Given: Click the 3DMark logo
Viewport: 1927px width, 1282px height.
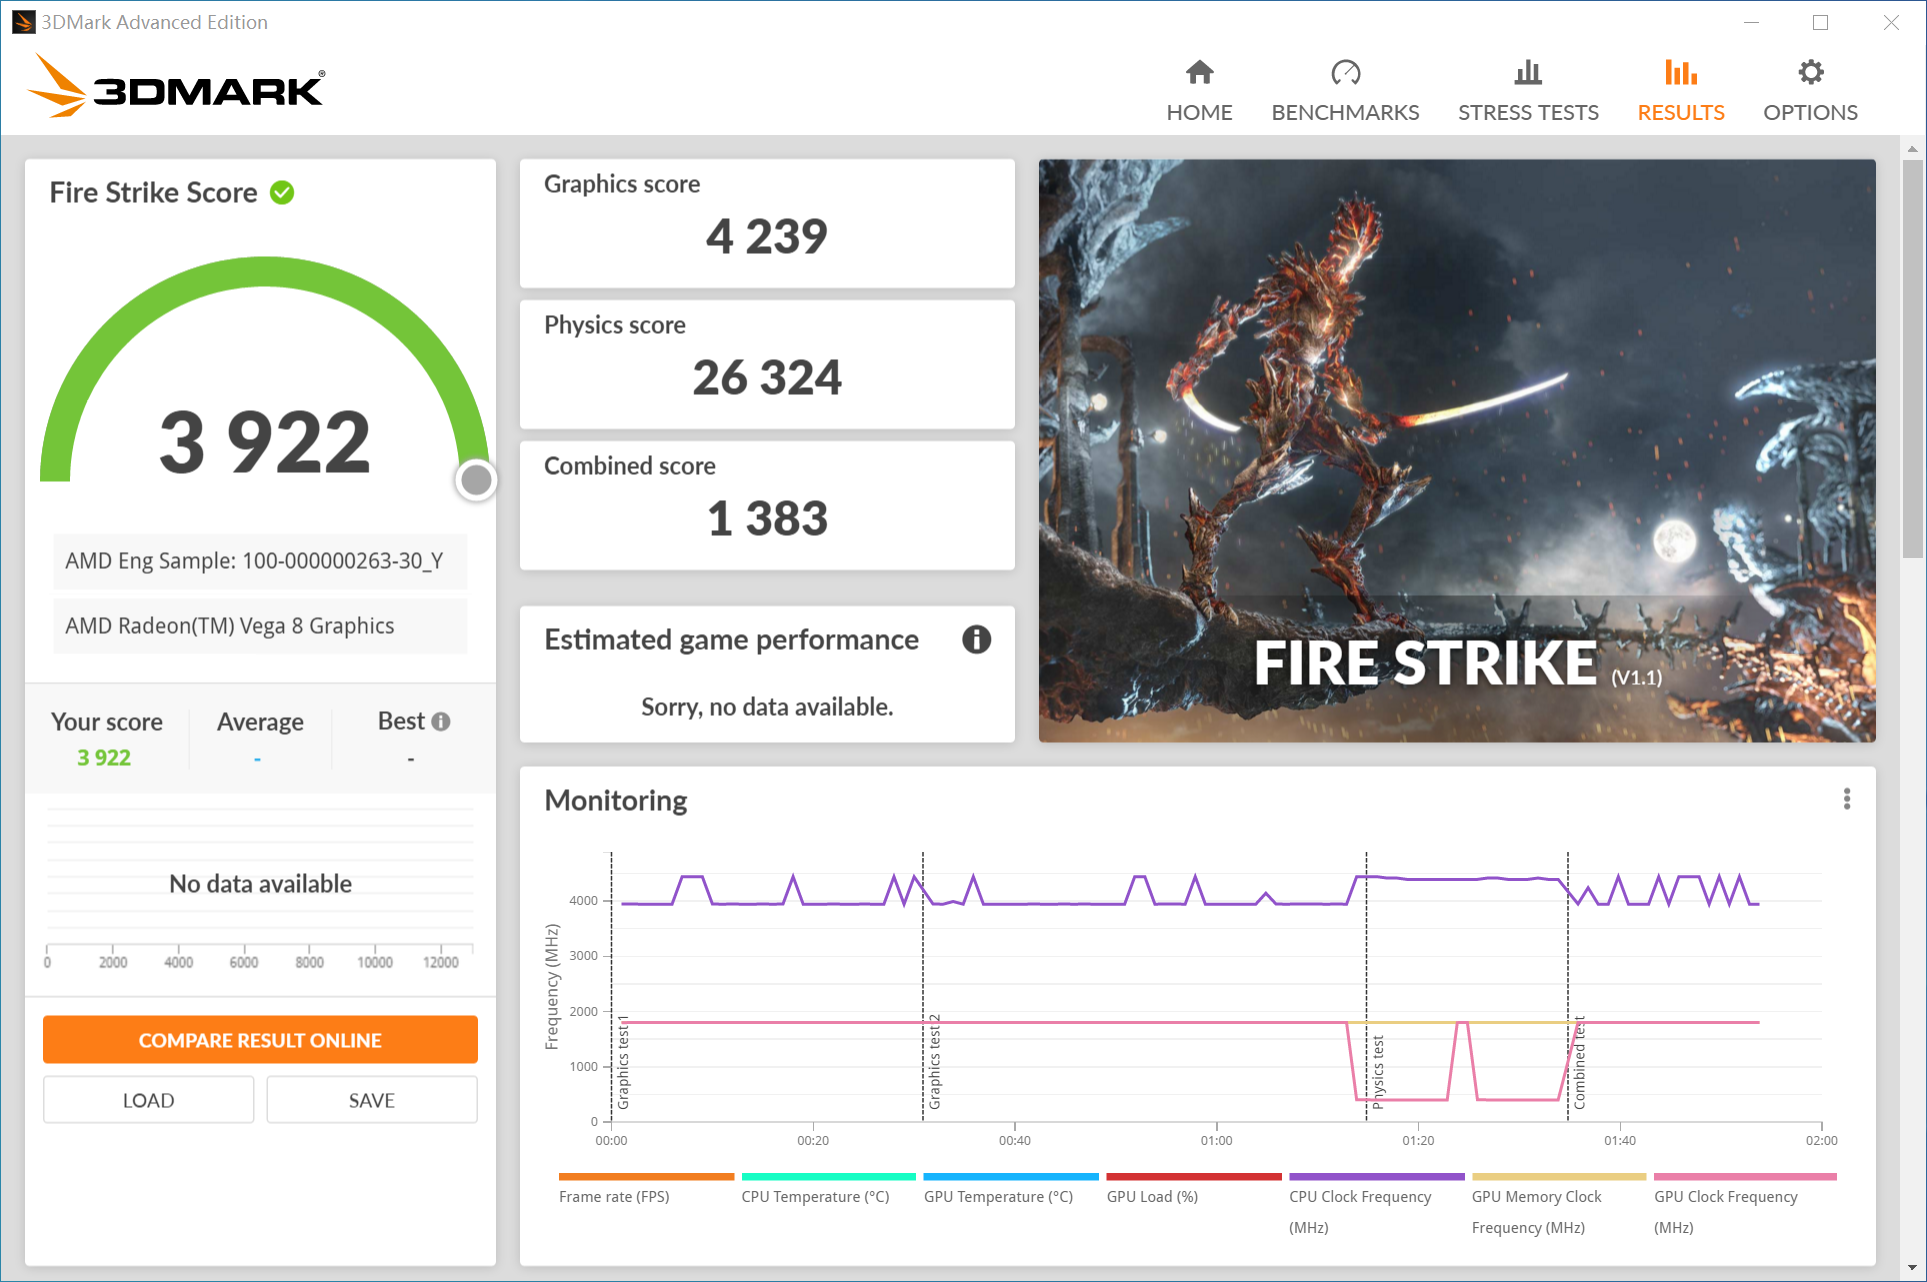Looking at the screenshot, I should point(176,86).
